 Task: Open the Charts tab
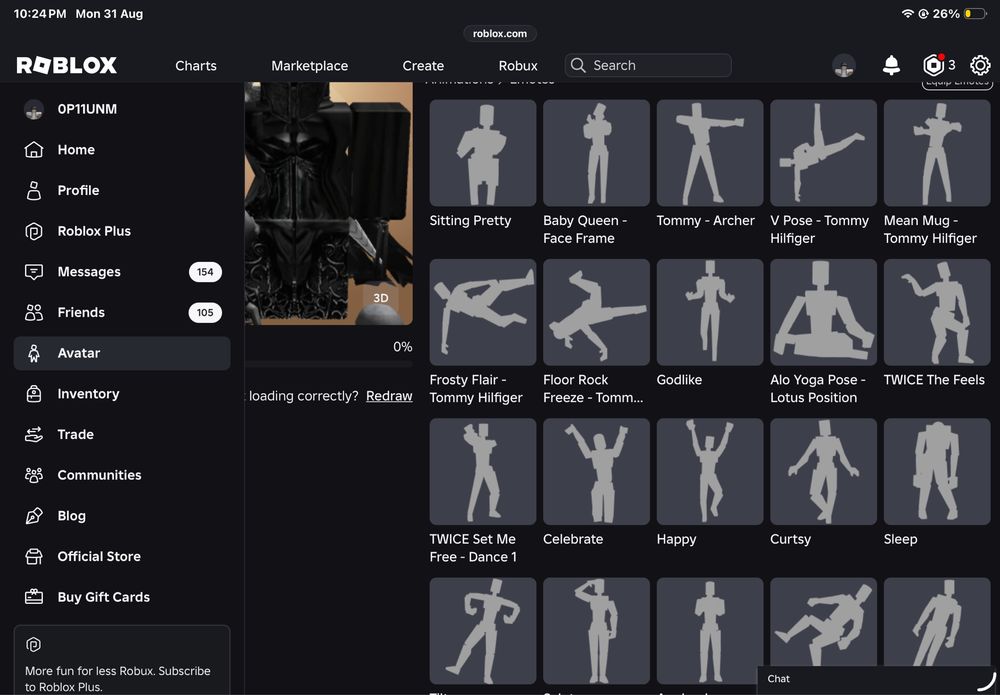coord(196,66)
